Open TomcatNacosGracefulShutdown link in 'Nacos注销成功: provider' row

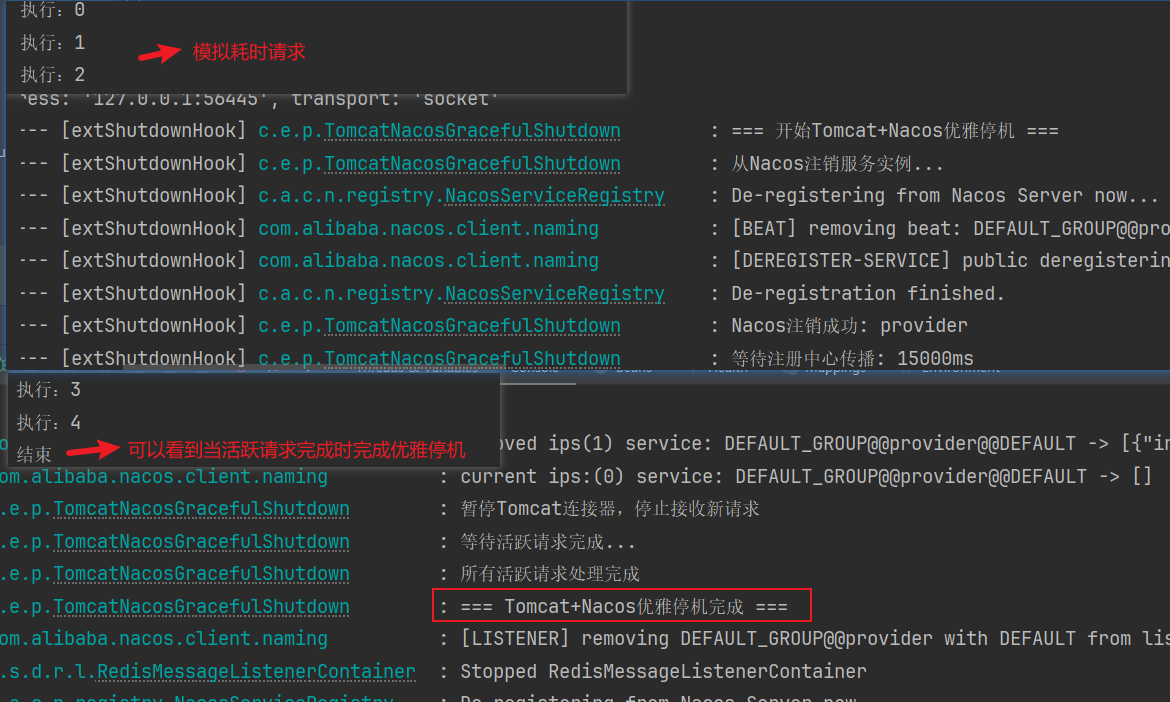coord(472,326)
